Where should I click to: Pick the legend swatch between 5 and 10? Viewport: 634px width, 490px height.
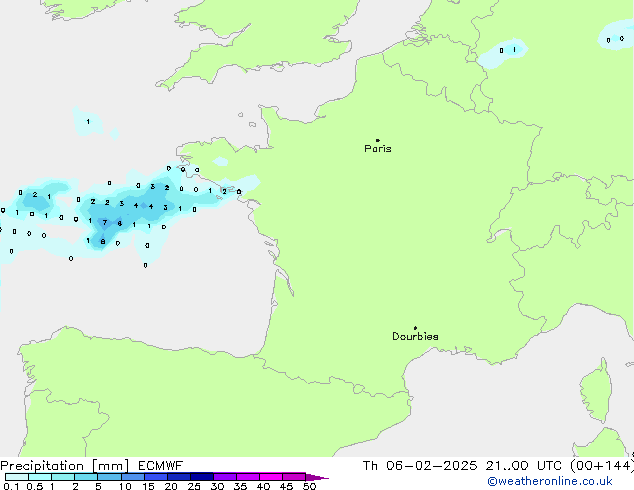pos(109,478)
